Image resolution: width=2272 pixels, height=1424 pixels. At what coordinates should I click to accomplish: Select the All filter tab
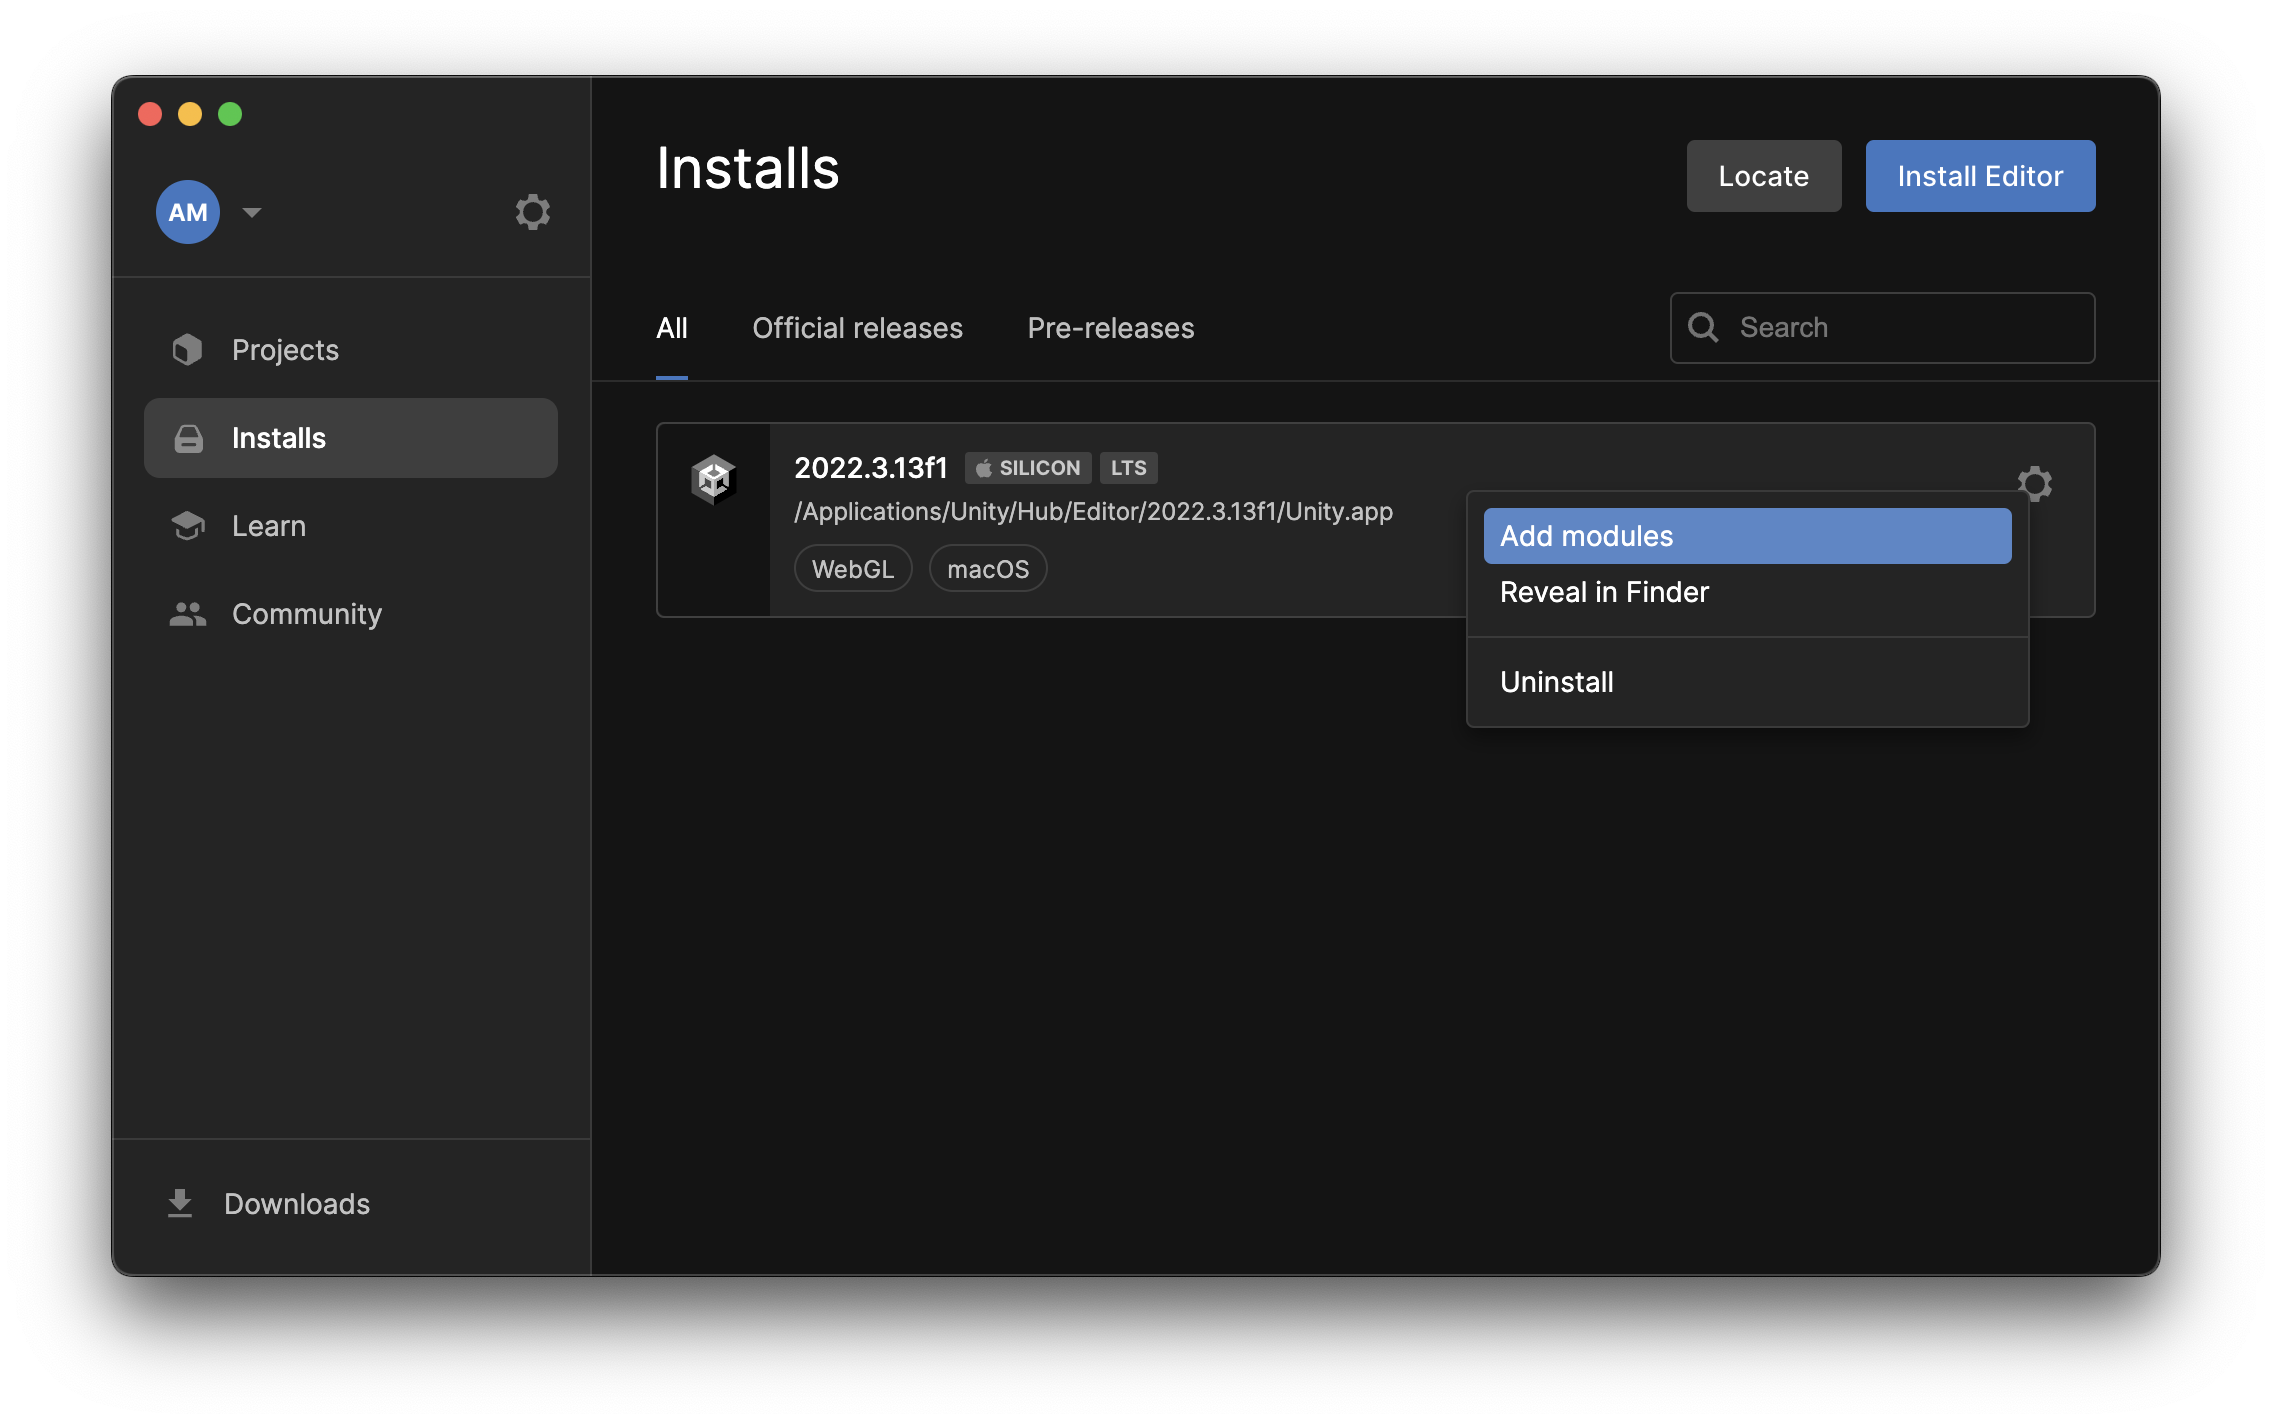[671, 328]
